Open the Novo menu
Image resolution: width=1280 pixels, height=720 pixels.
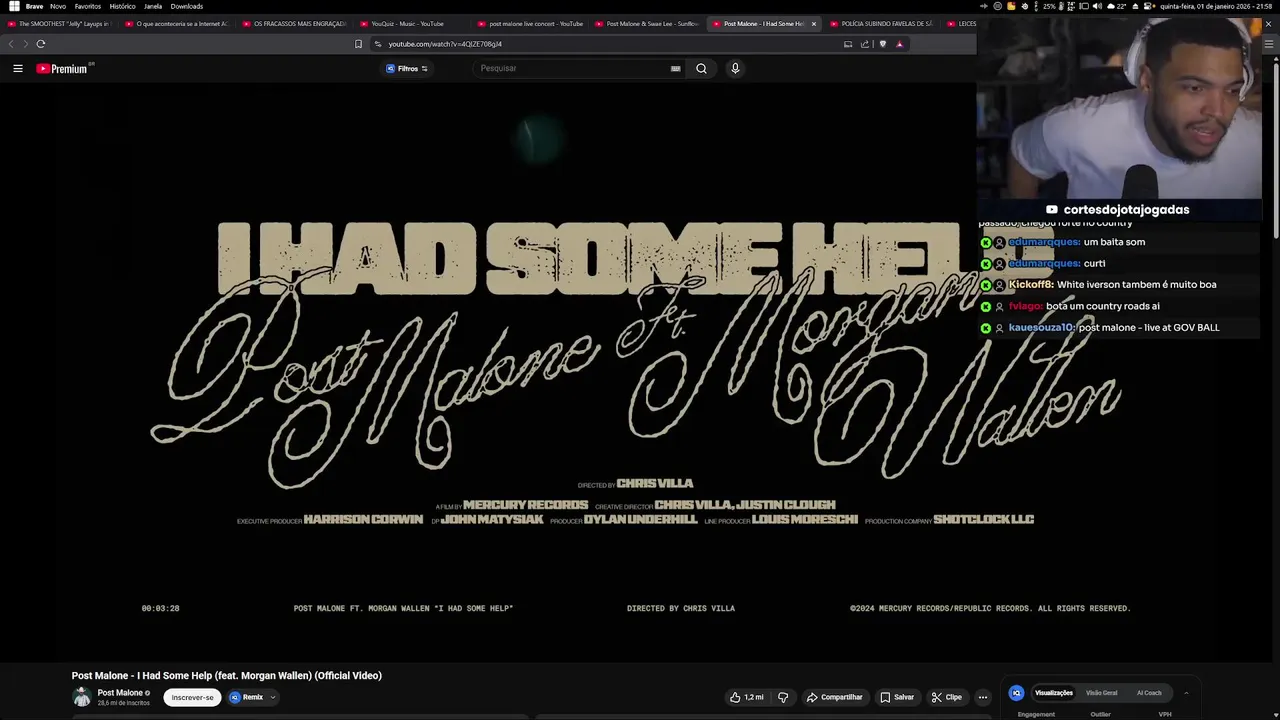(58, 6)
